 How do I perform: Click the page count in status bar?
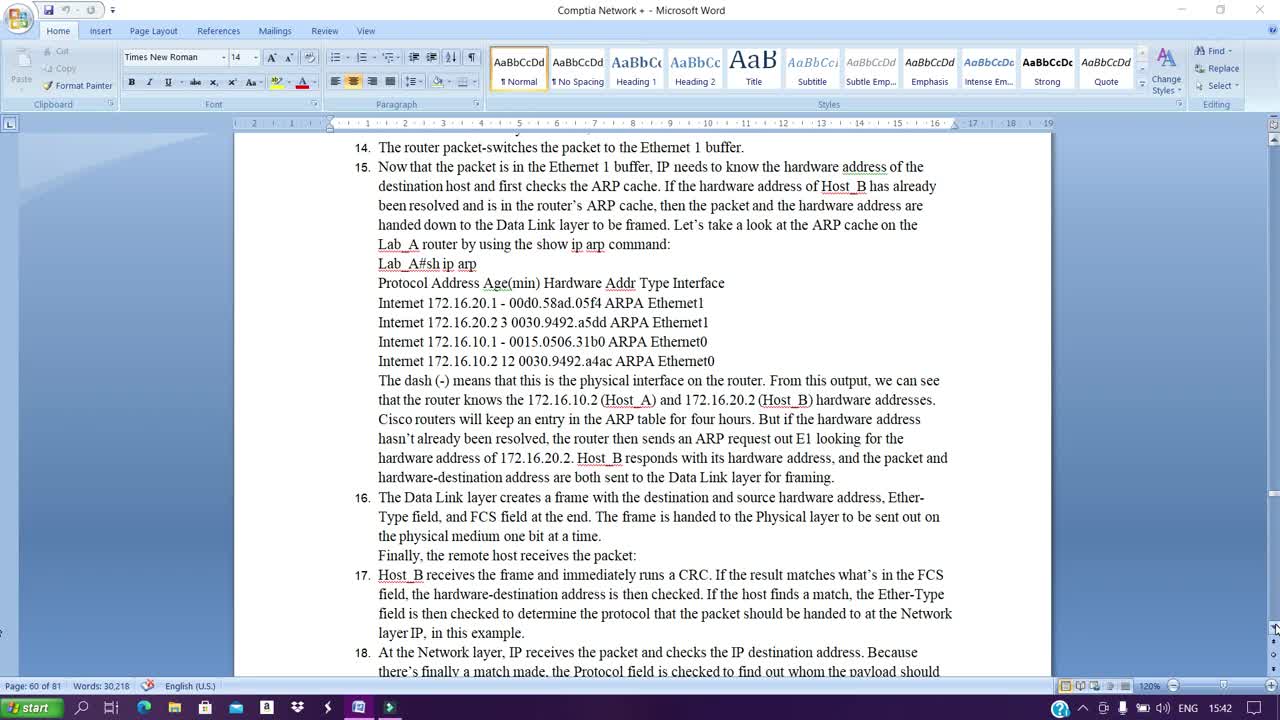[x=33, y=686]
